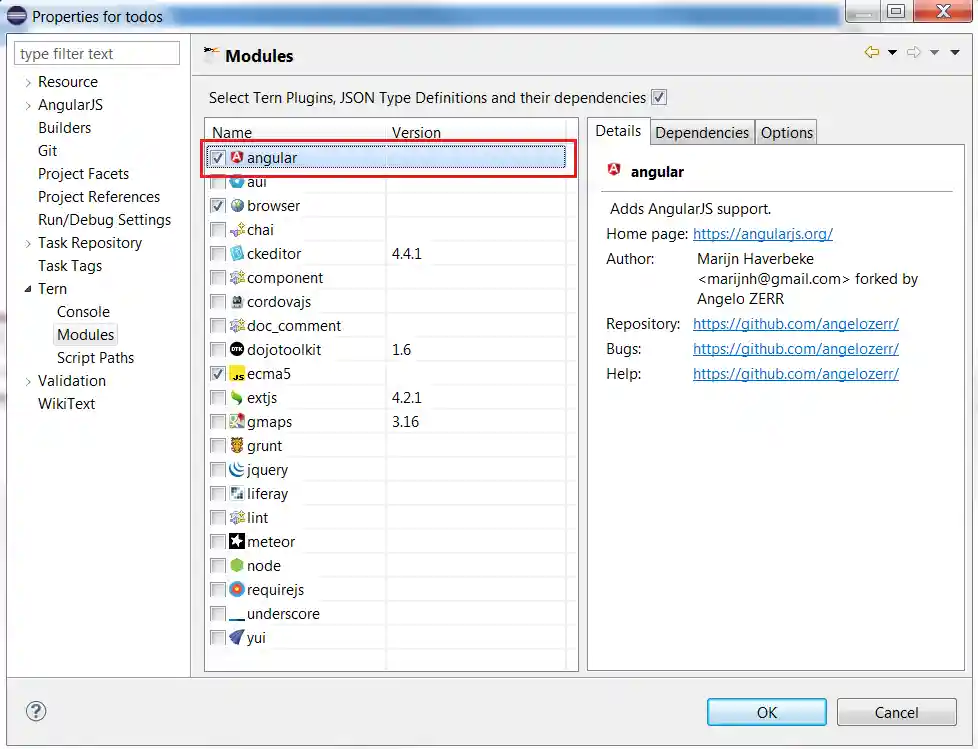This screenshot has height=749, width=978.
Task: Click the yui module icon
Action: tap(237, 637)
